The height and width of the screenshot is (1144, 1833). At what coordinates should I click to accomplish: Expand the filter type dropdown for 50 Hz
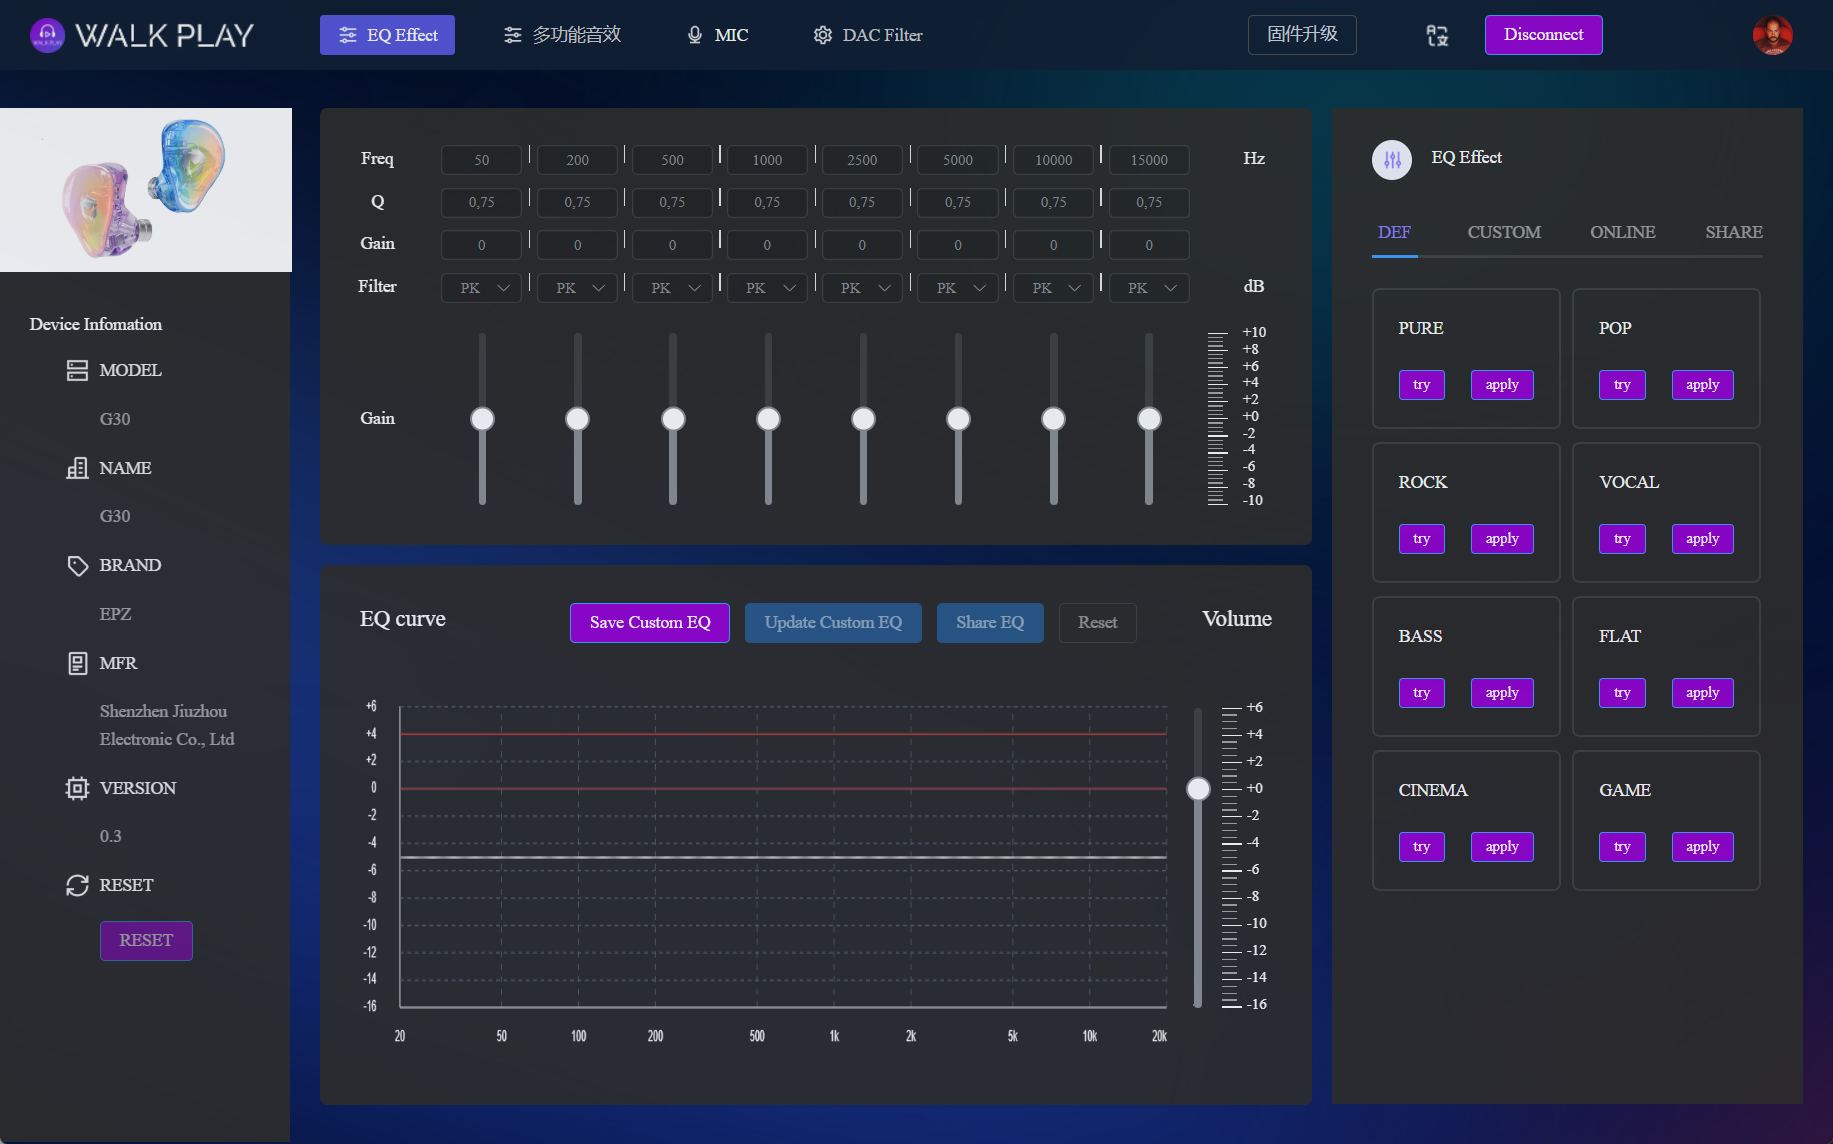(x=482, y=288)
